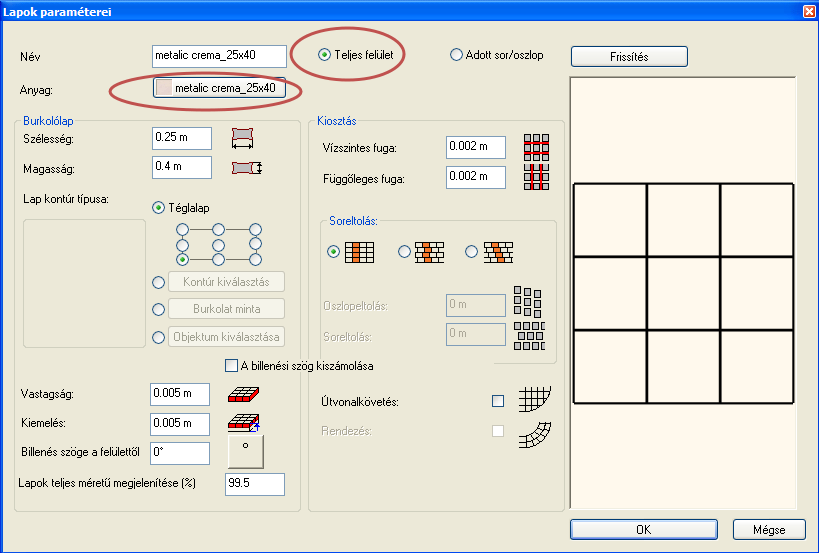Select the Teljes felület radio button
Image resolution: width=819 pixels, height=553 pixels.
324,54
